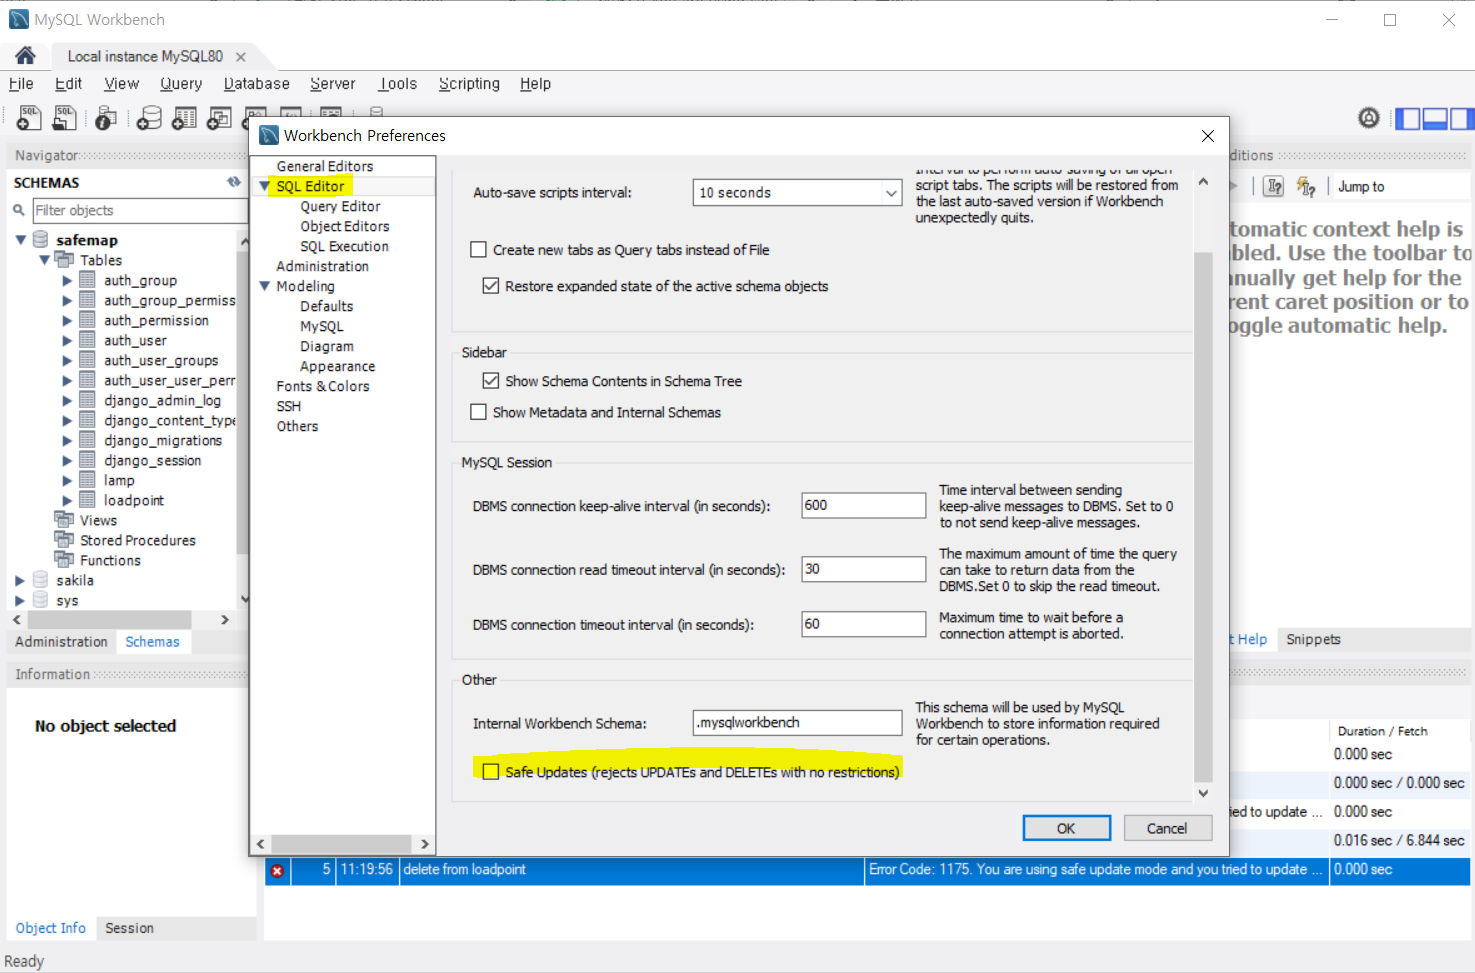1475x973 pixels.
Task: Click the automatic context help lightning icon
Action: [1305, 186]
